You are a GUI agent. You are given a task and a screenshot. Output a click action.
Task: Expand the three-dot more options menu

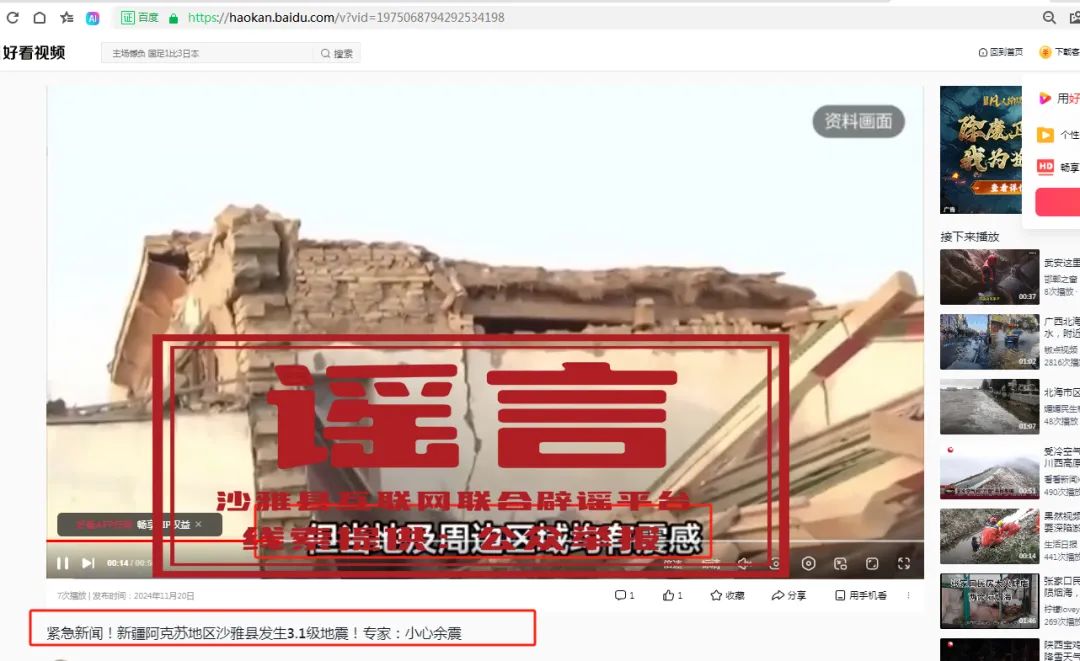pos(908,595)
